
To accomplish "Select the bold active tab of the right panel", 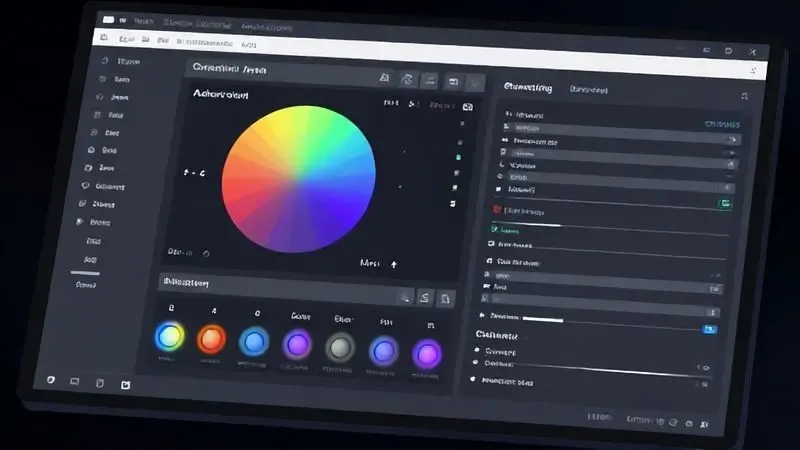I will (528, 87).
